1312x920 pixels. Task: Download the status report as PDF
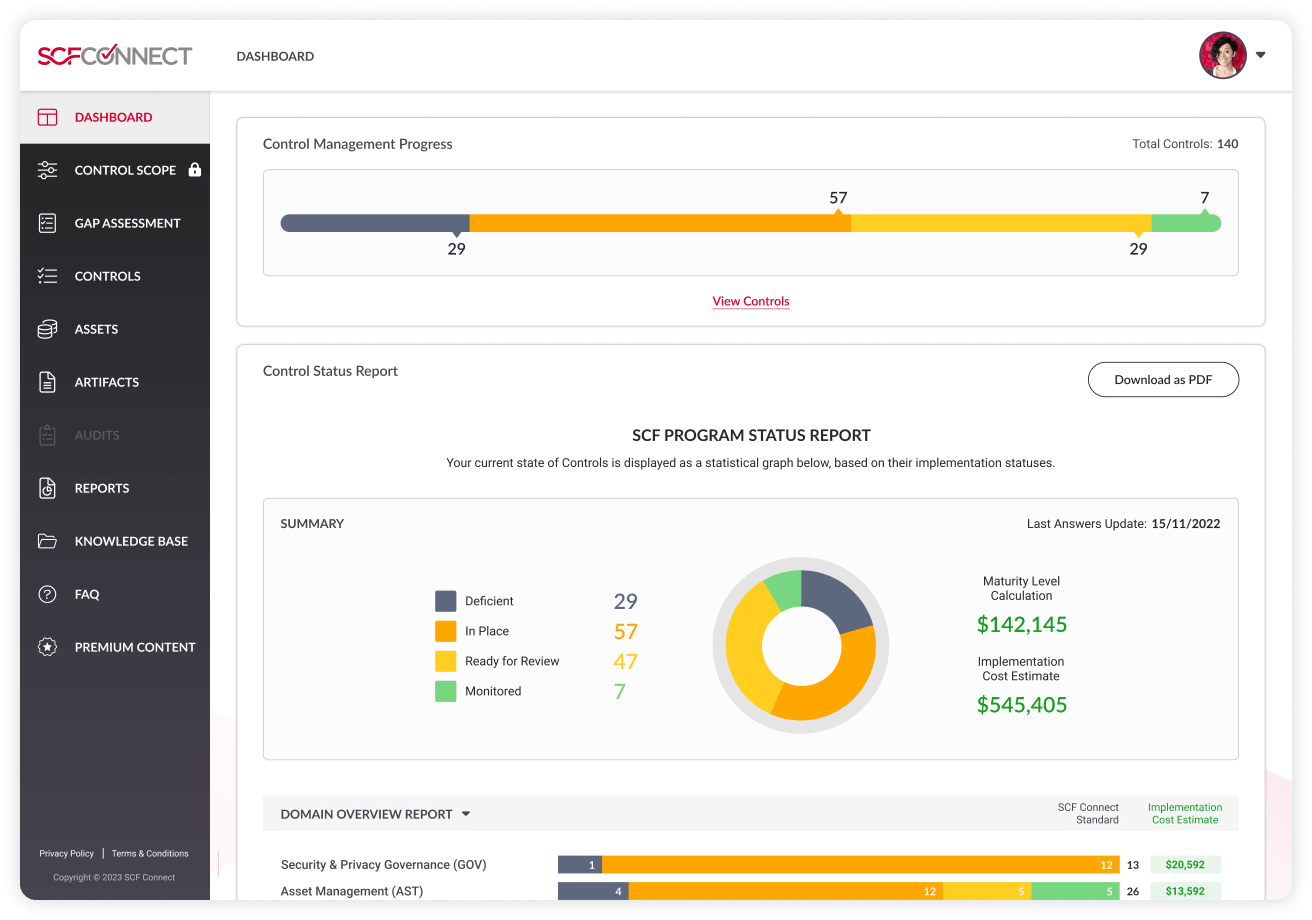pos(1163,379)
